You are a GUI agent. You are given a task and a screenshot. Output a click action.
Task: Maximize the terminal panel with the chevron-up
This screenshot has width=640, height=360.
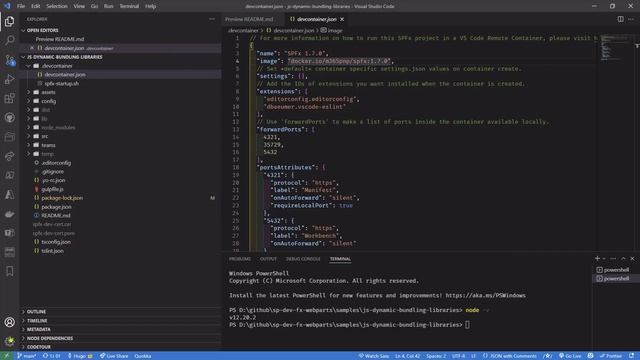pos(623,258)
